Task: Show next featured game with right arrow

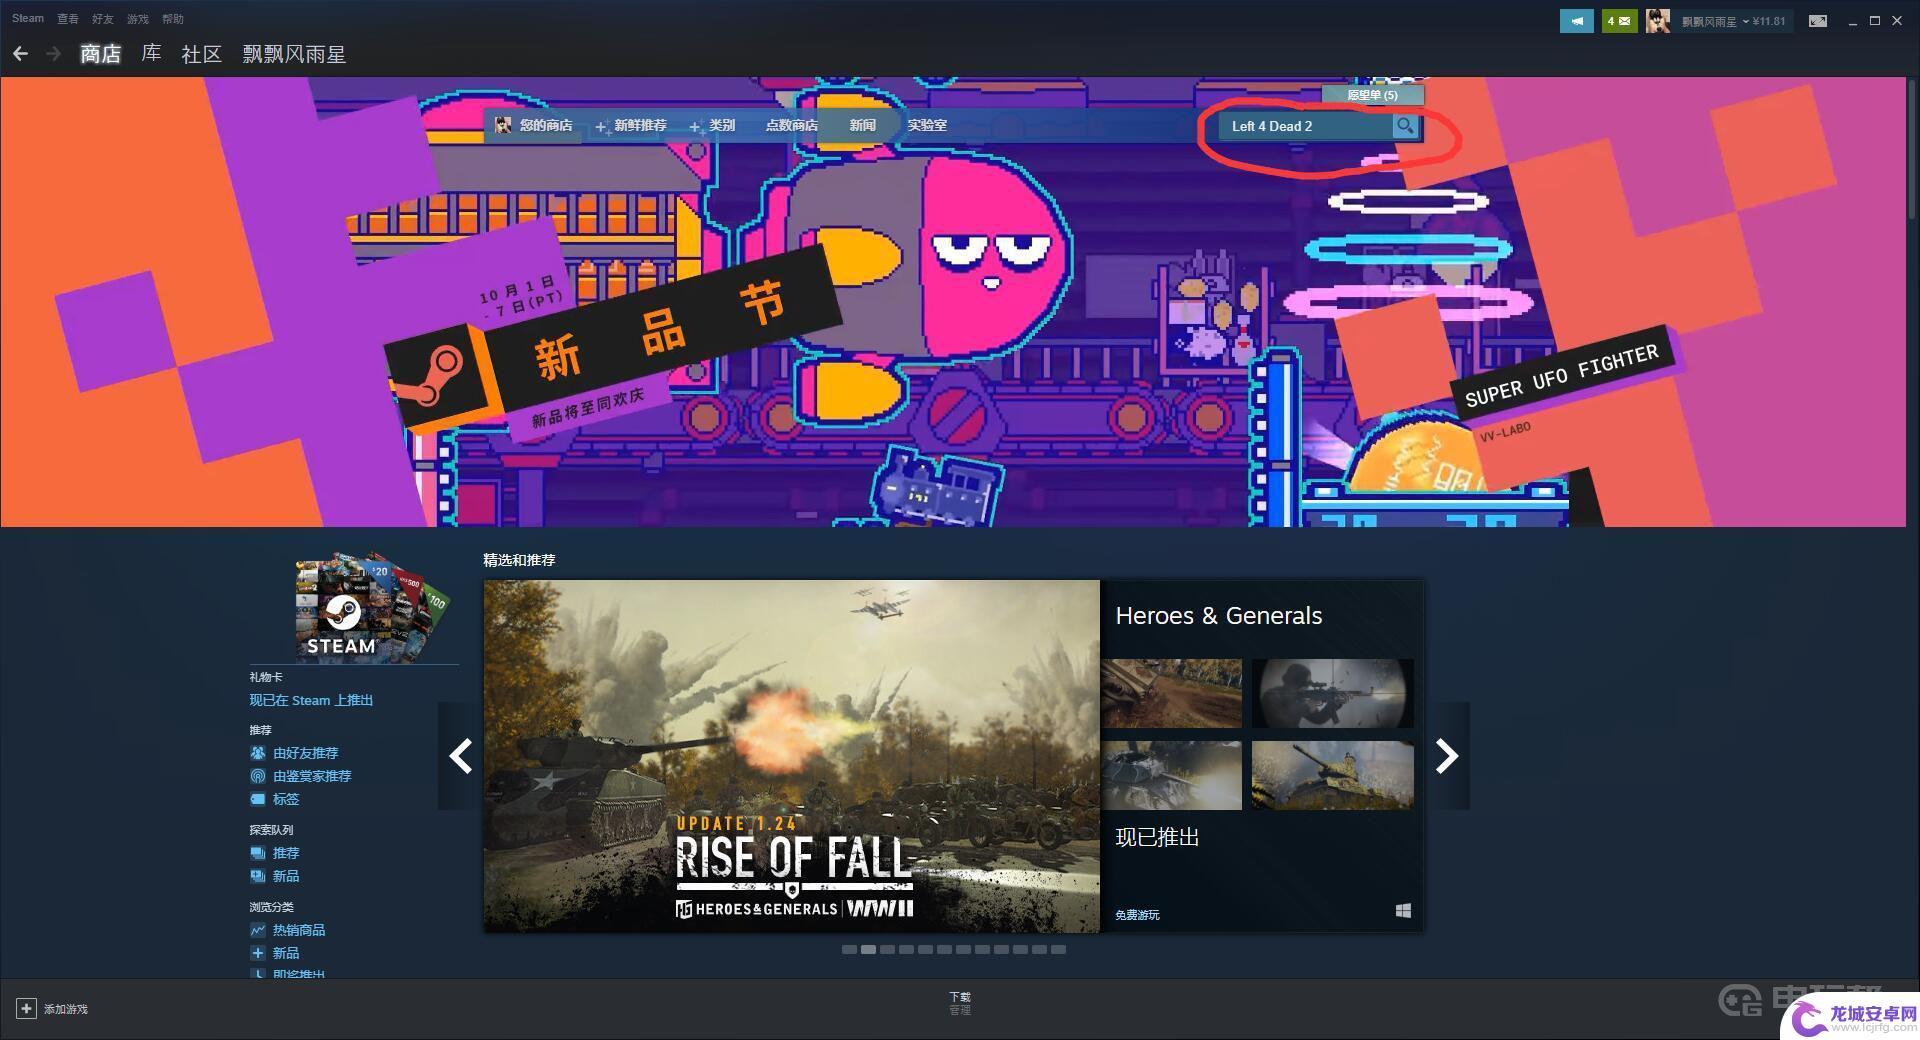Action: click(1447, 756)
